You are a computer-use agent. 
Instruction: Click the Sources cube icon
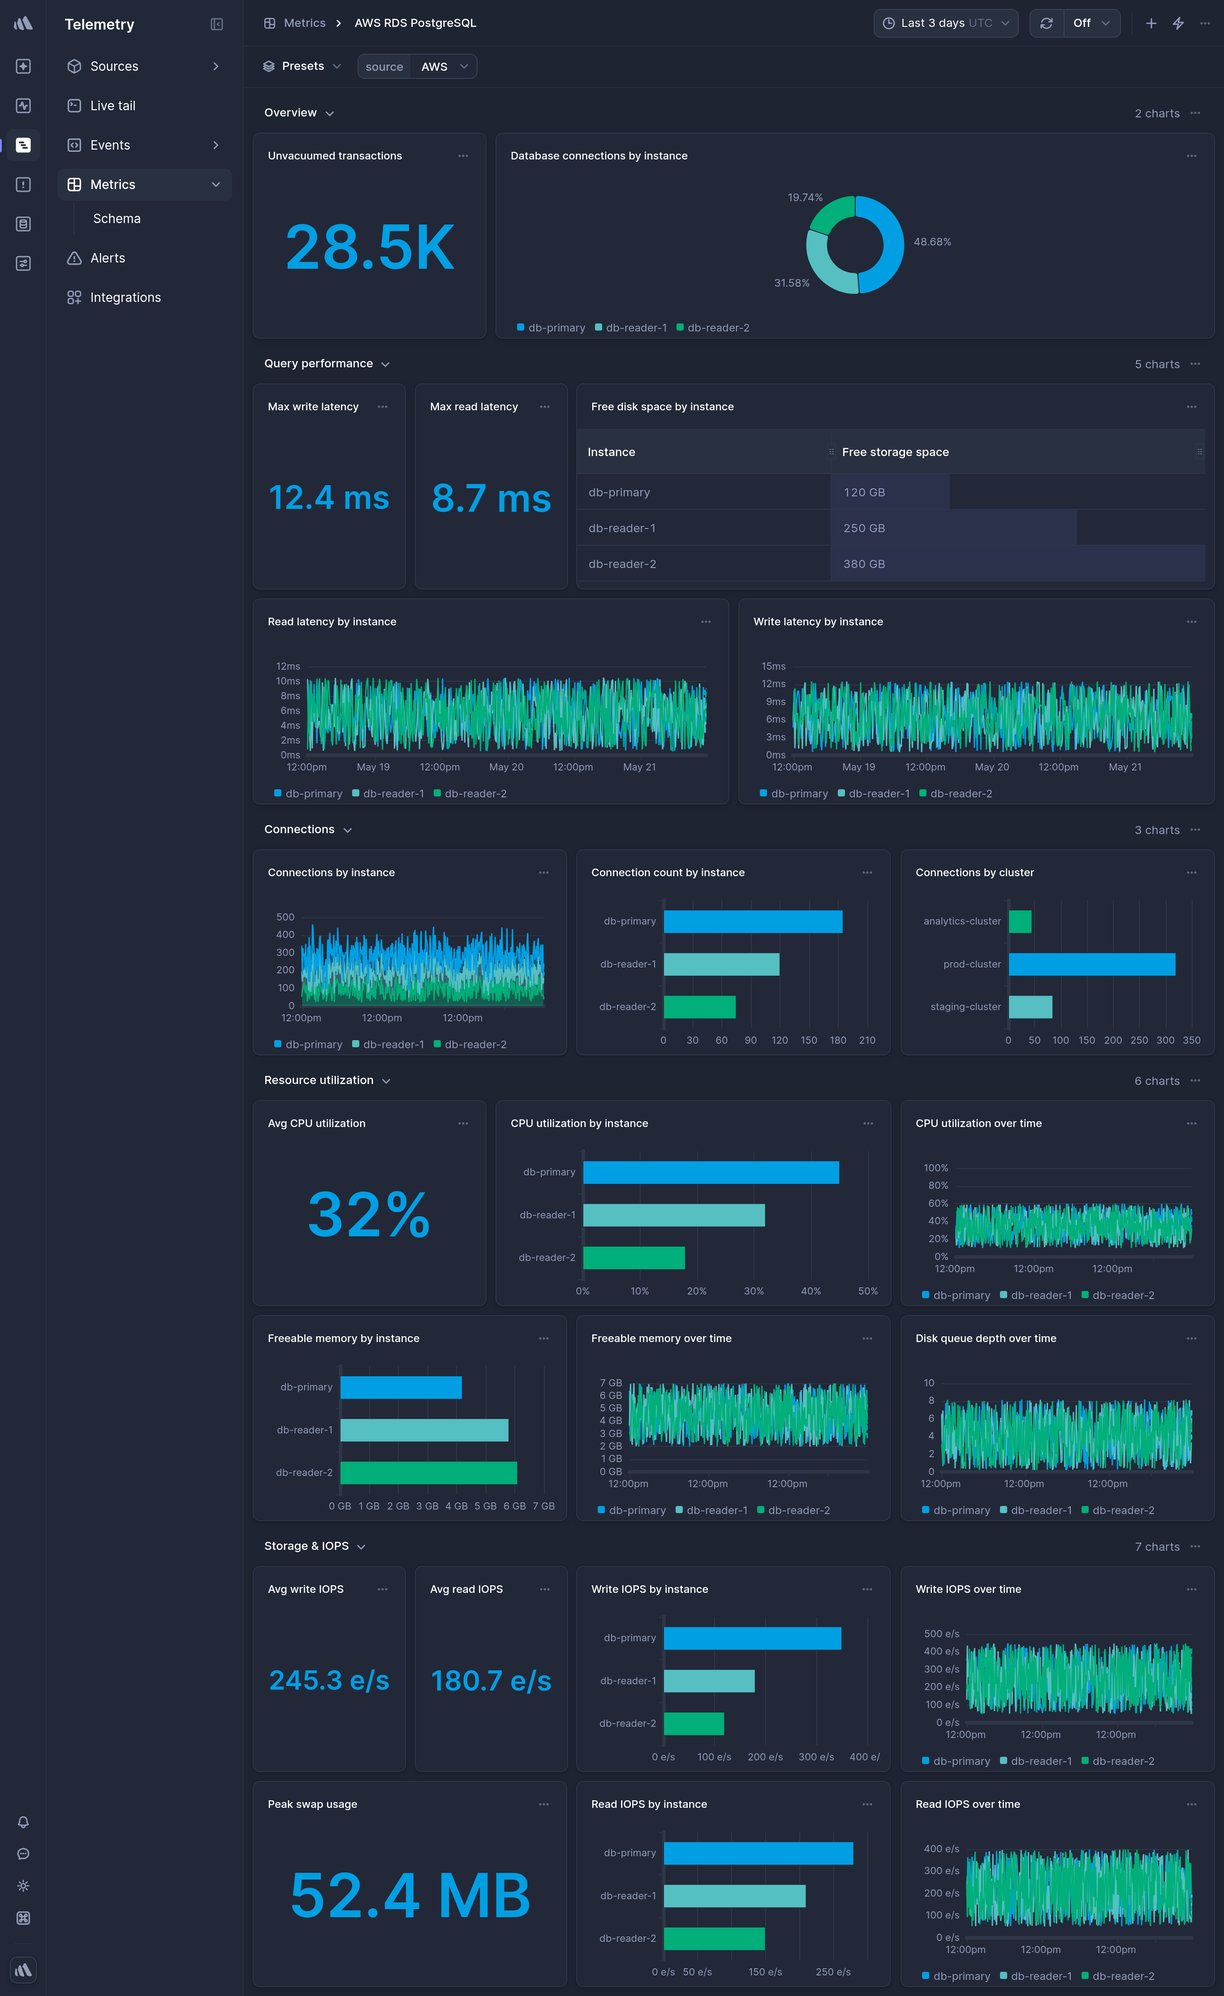point(74,66)
